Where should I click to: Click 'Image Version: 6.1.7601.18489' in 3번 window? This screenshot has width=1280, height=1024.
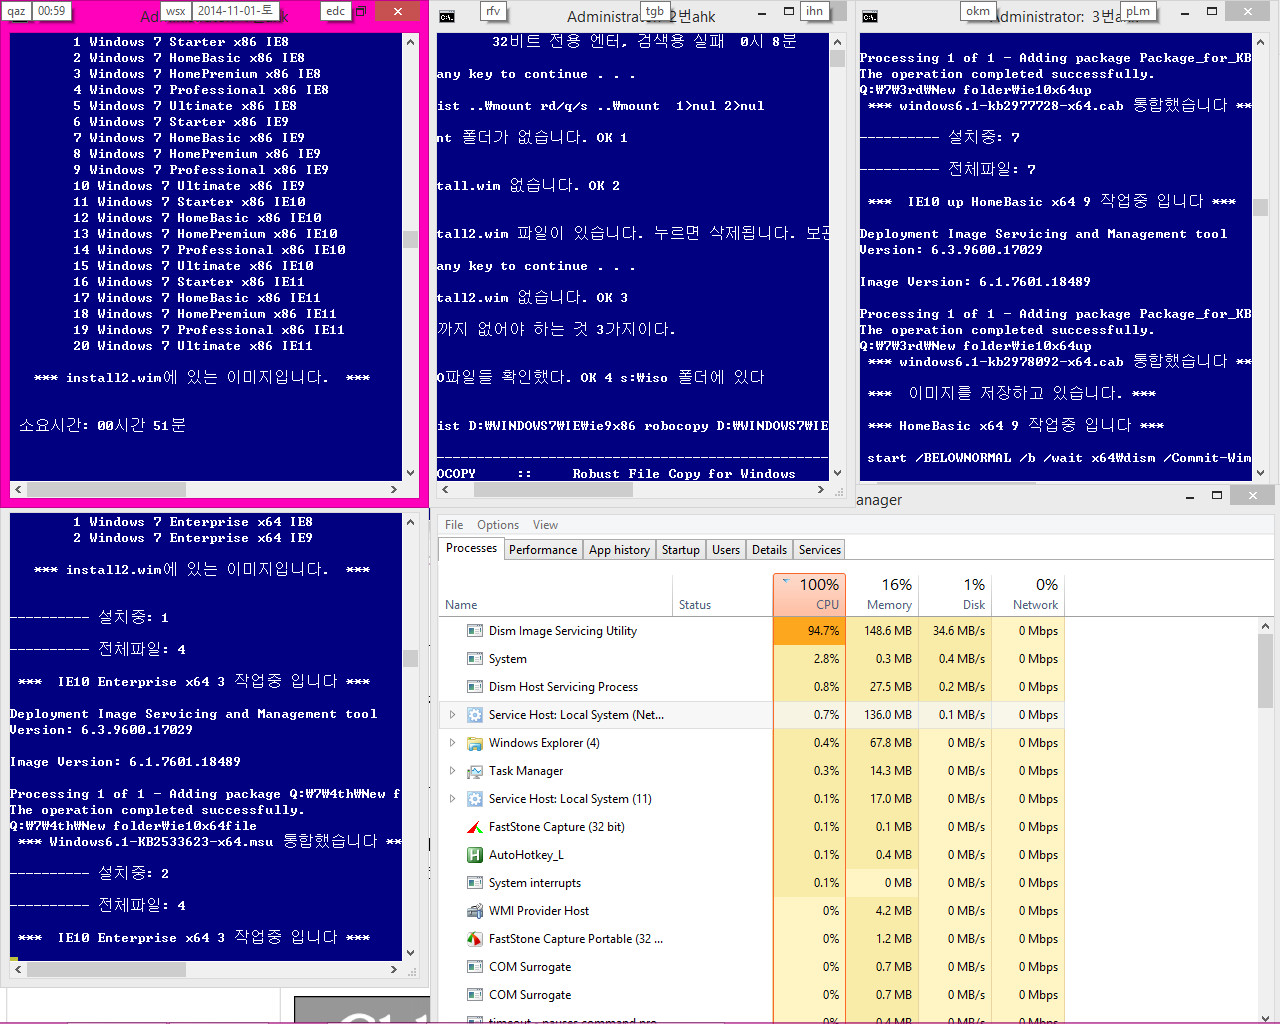pyautogui.click(x=975, y=282)
